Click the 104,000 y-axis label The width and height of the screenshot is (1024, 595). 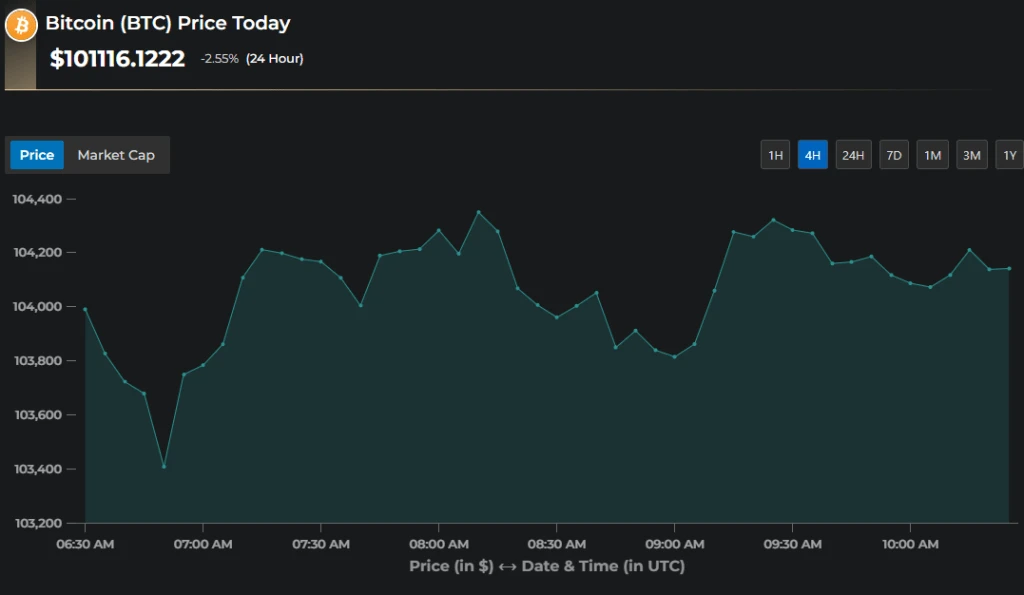37,306
